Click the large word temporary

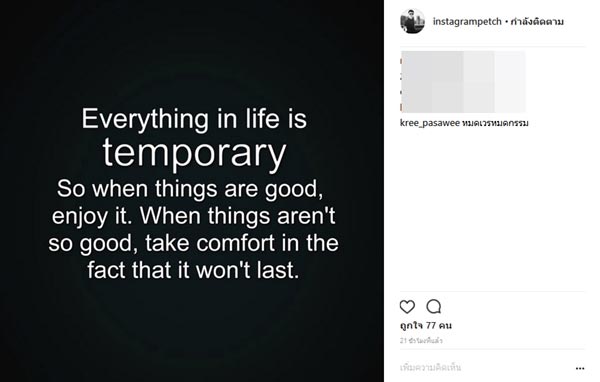[x=194, y=153]
